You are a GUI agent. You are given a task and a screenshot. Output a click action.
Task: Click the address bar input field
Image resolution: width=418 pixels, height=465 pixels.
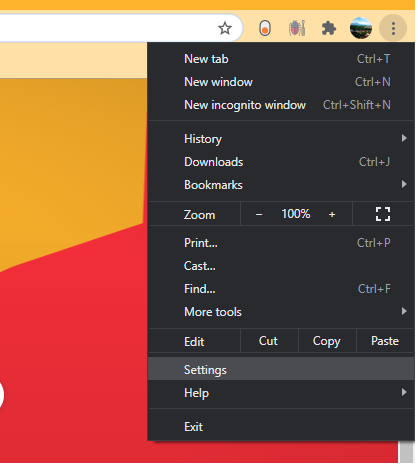click(x=107, y=28)
